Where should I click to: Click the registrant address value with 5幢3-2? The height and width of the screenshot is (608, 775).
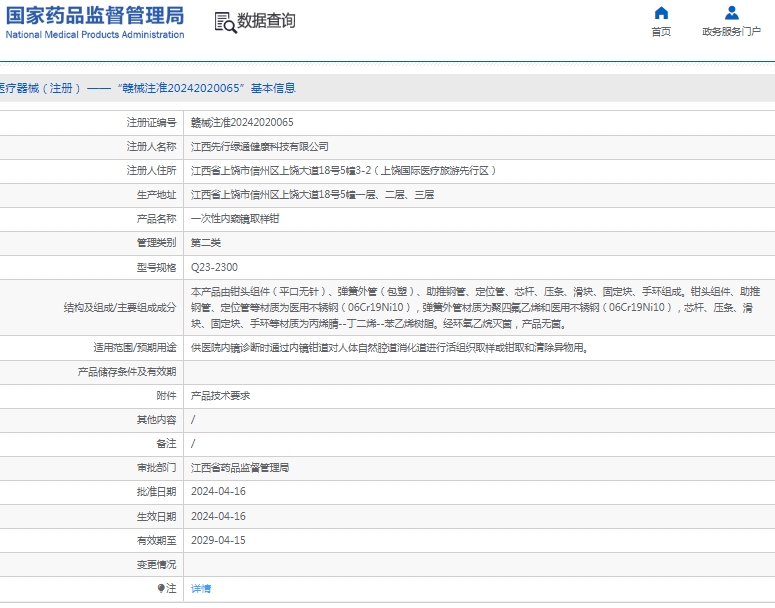(x=344, y=171)
